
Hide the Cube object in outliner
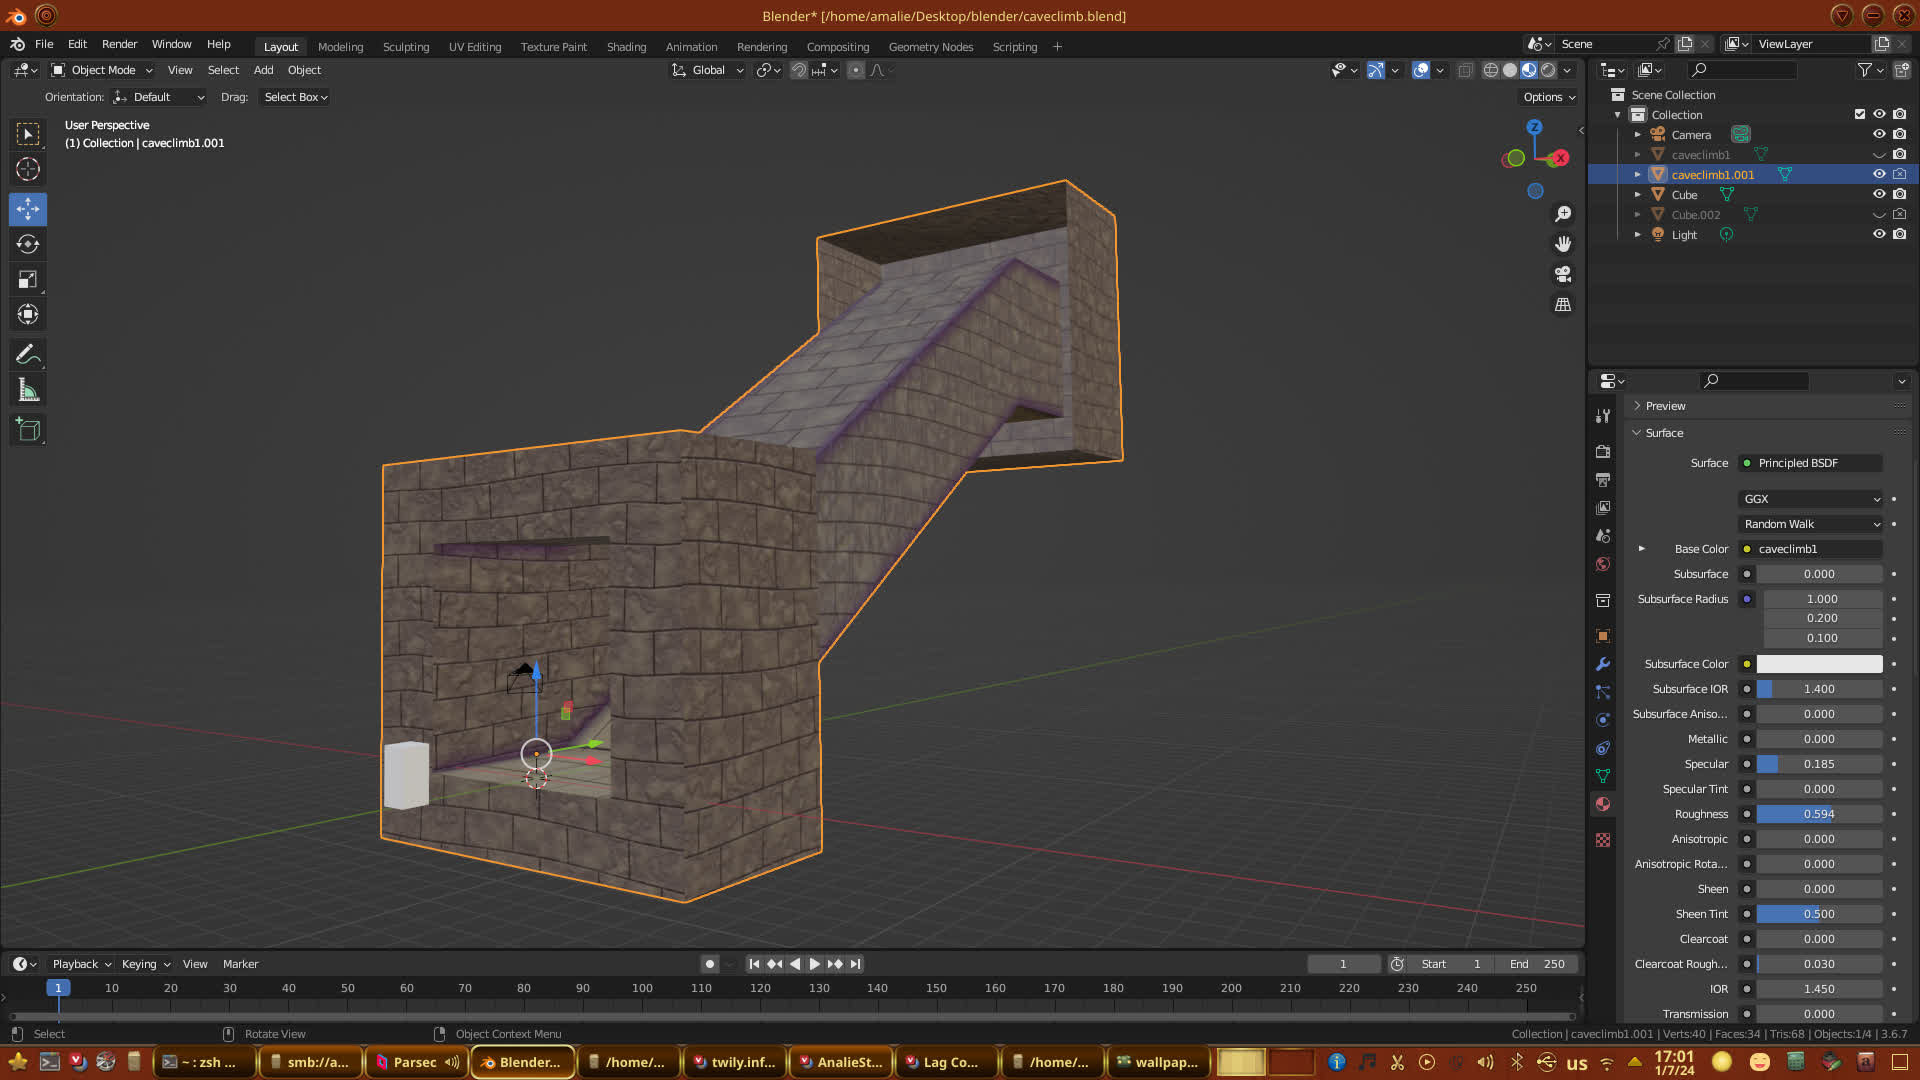[1879, 195]
